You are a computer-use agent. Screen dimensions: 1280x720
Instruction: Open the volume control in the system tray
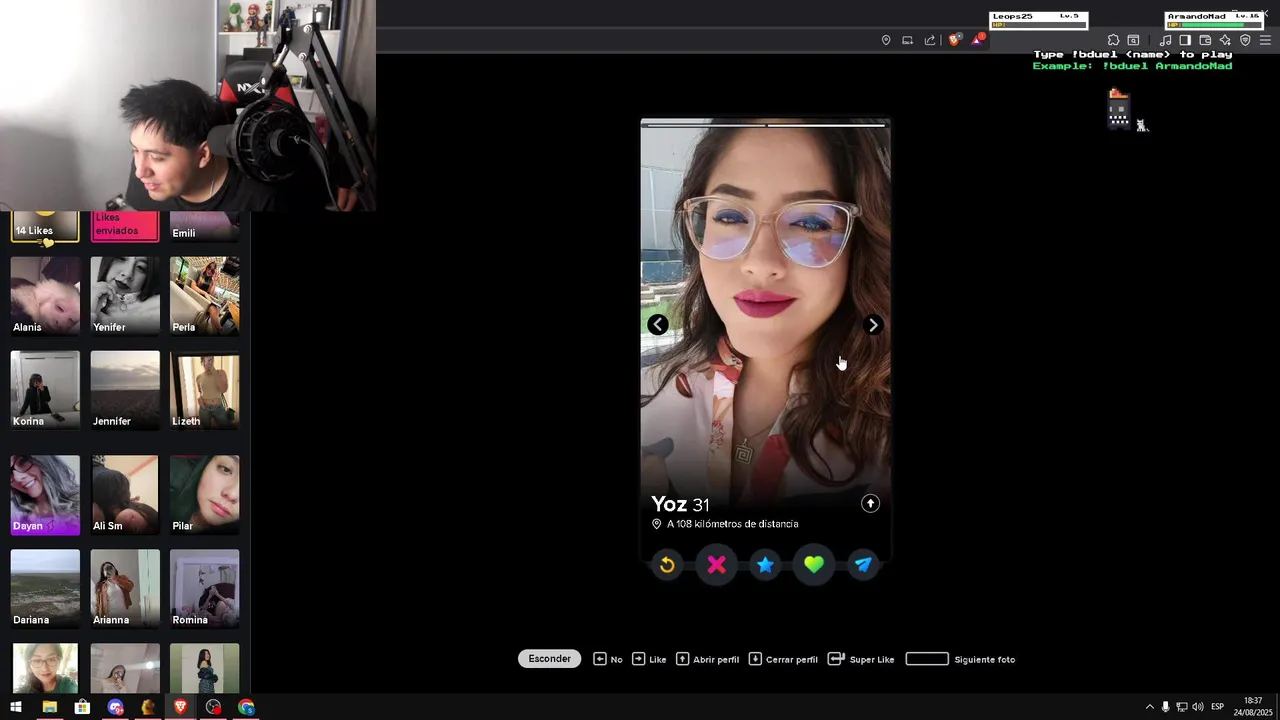[1198, 707]
